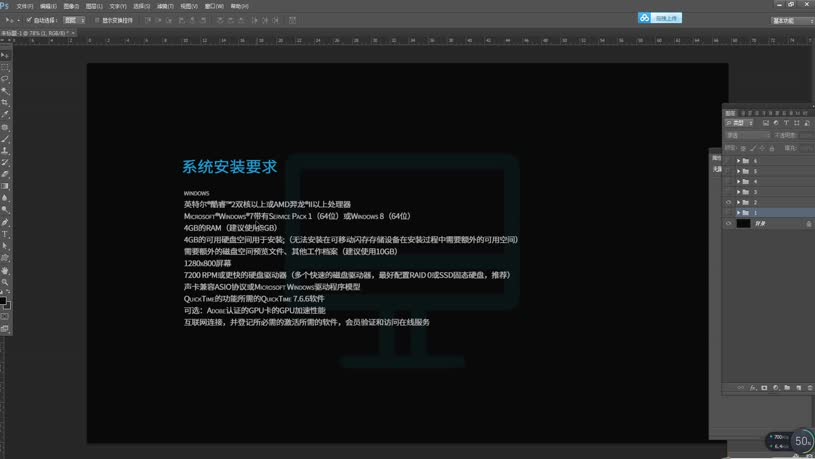815x459 pixels.
Task: Filter layers by smart object icon
Action: click(x=807, y=123)
